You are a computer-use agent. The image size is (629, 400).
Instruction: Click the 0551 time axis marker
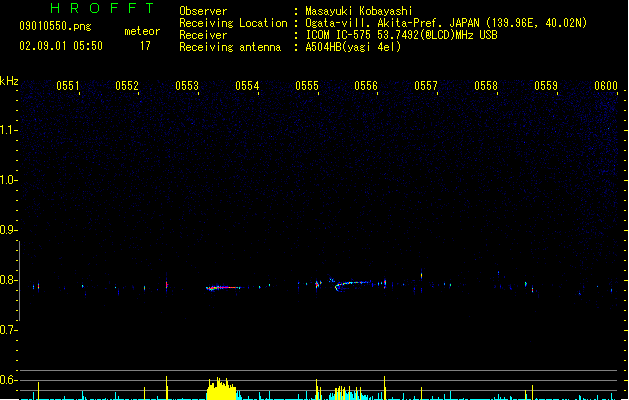[68, 86]
